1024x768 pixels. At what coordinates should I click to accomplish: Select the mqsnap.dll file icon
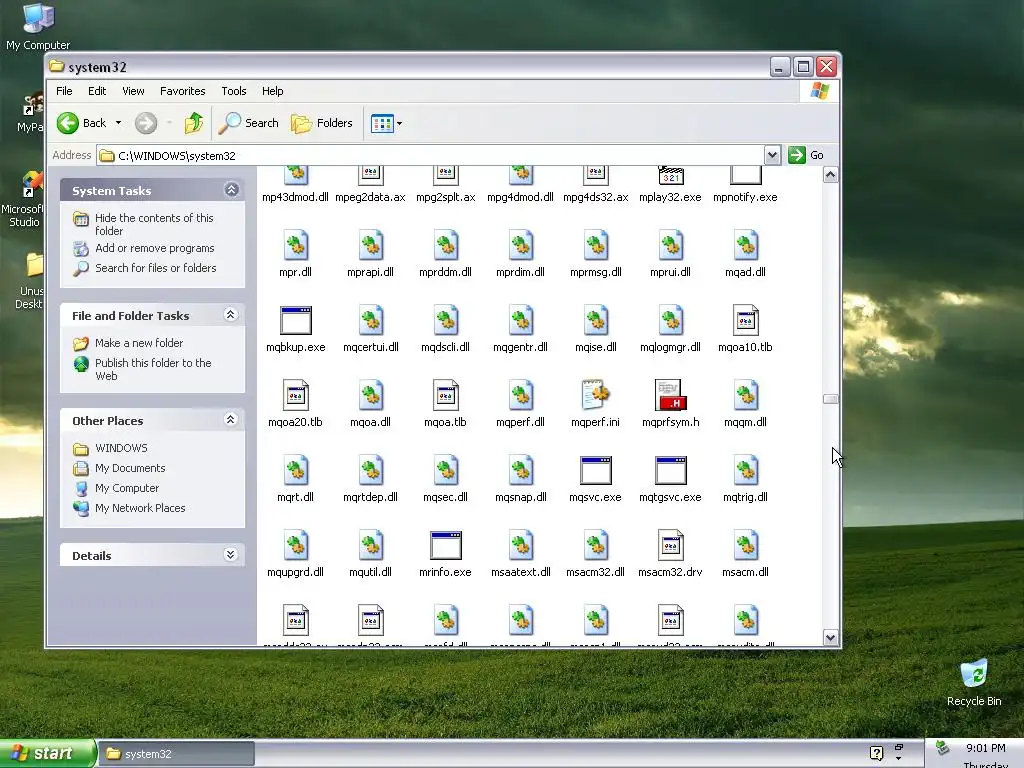(x=520, y=471)
